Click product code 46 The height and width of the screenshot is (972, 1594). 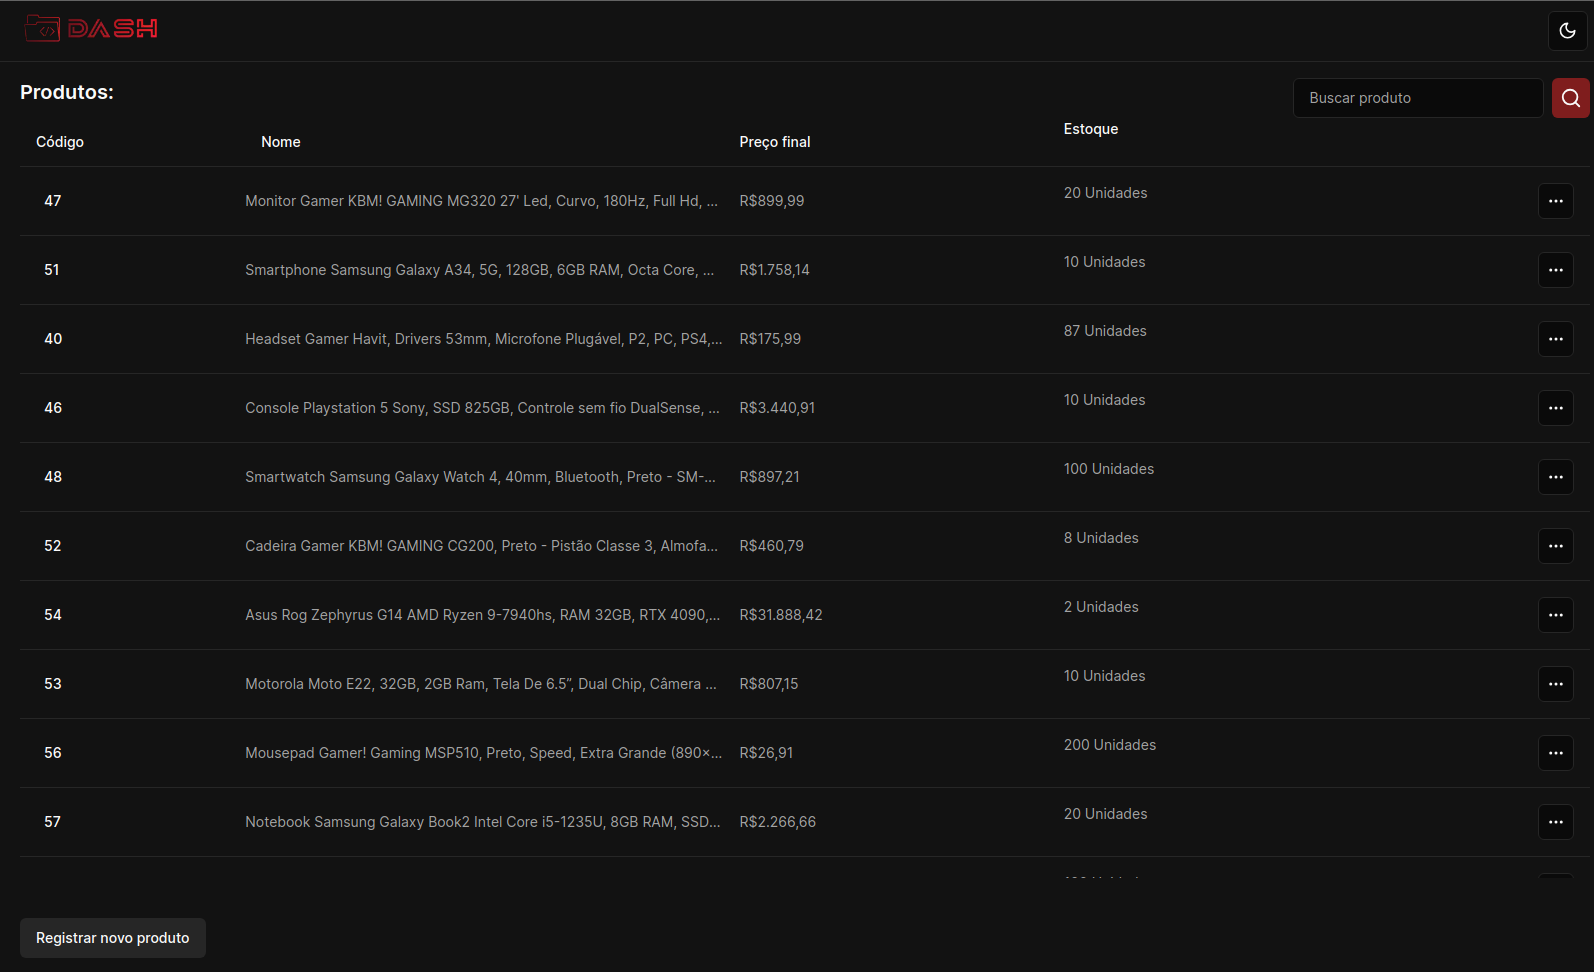pyautogui.click(x=53, y=408)
